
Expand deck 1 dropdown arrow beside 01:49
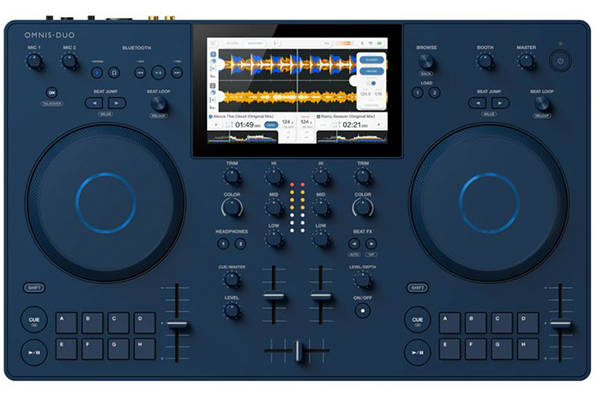coord(216,125)
